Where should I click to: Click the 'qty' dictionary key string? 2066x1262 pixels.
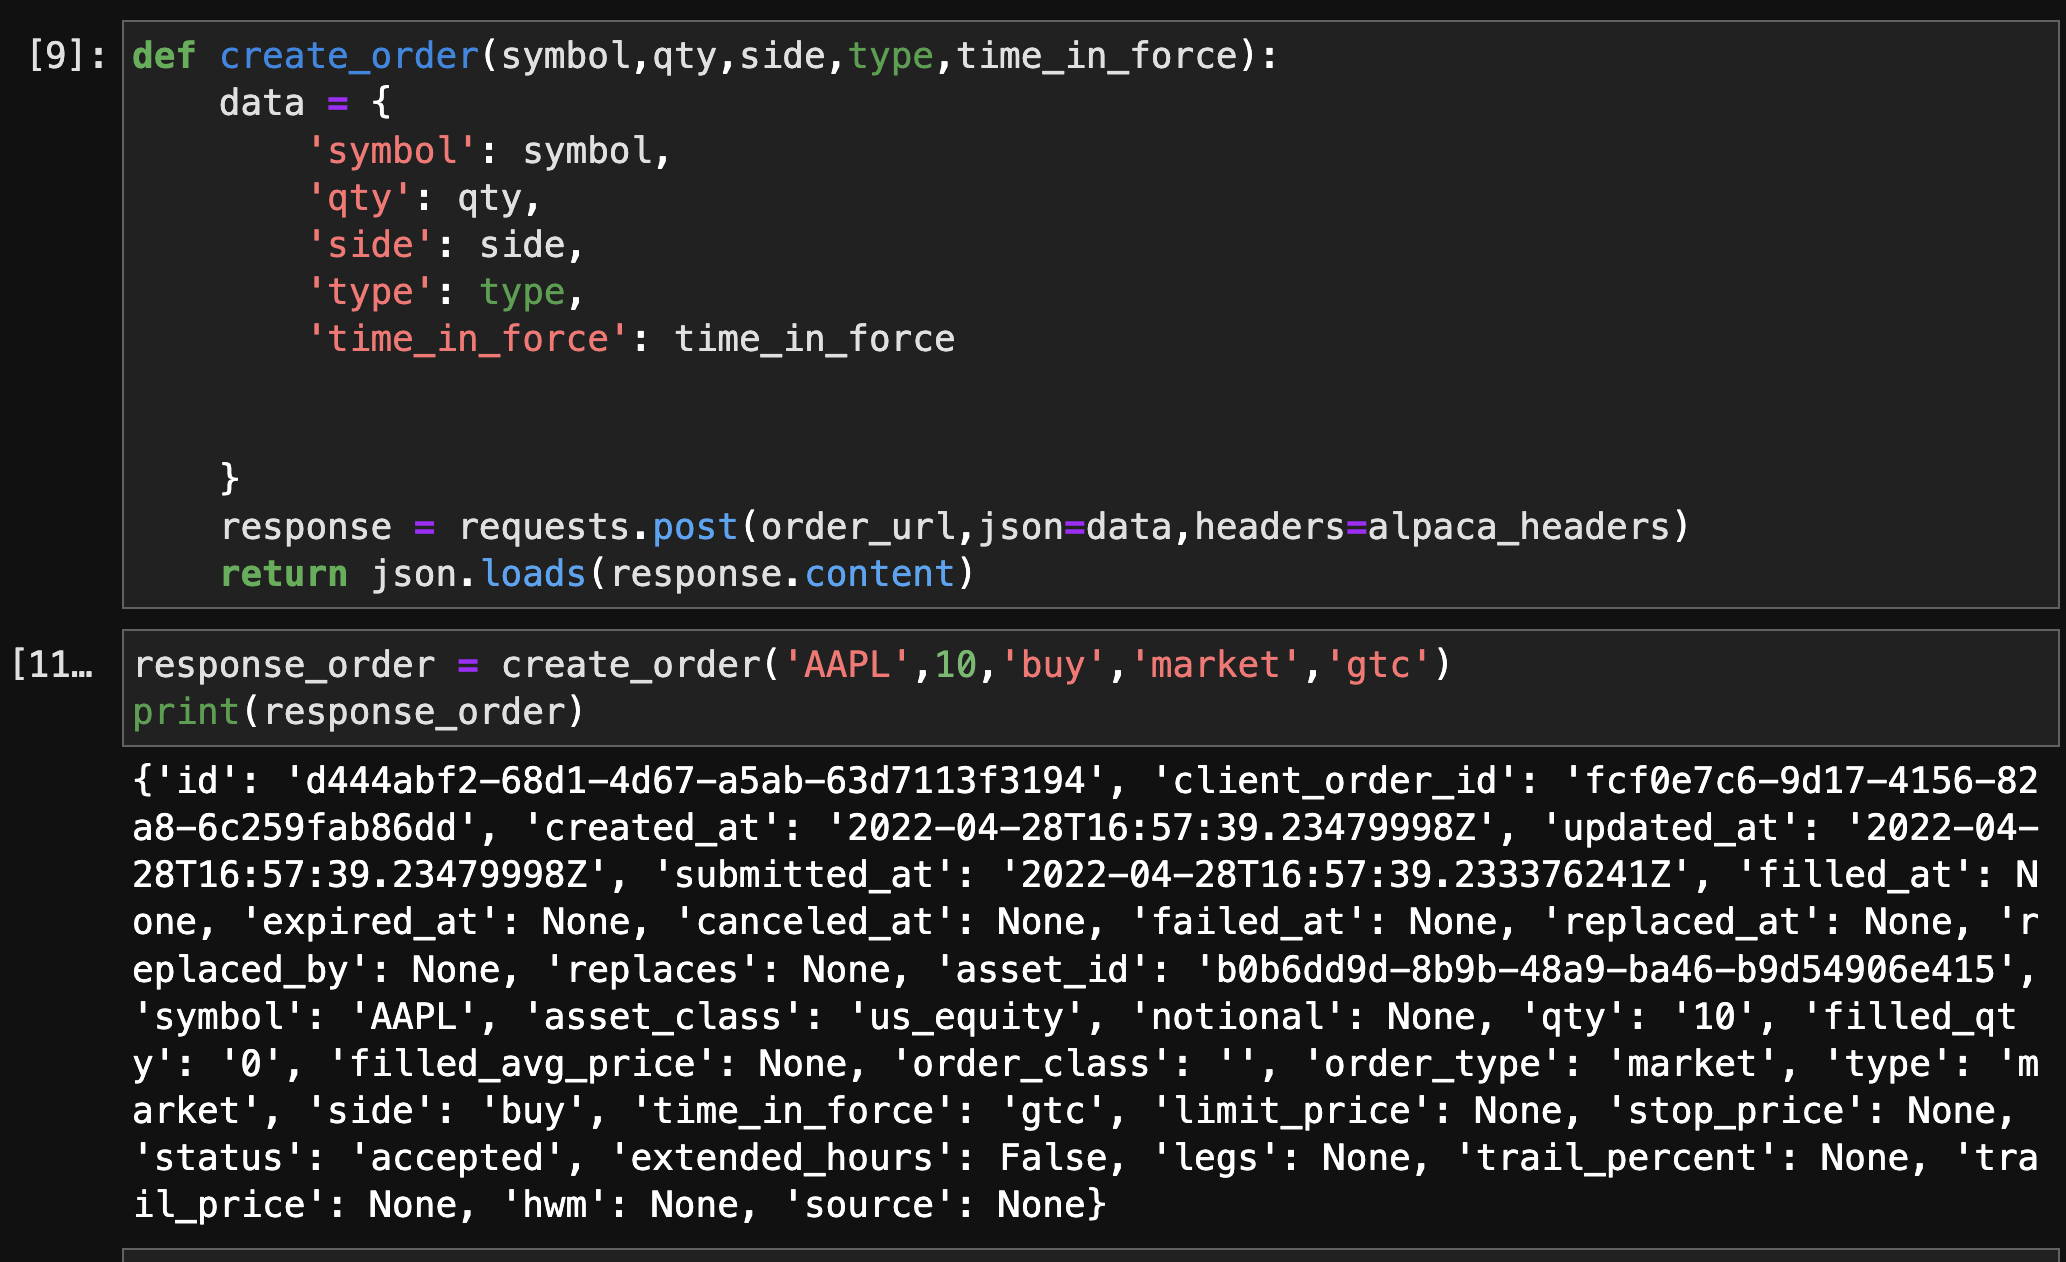click(x=359, y=198)
